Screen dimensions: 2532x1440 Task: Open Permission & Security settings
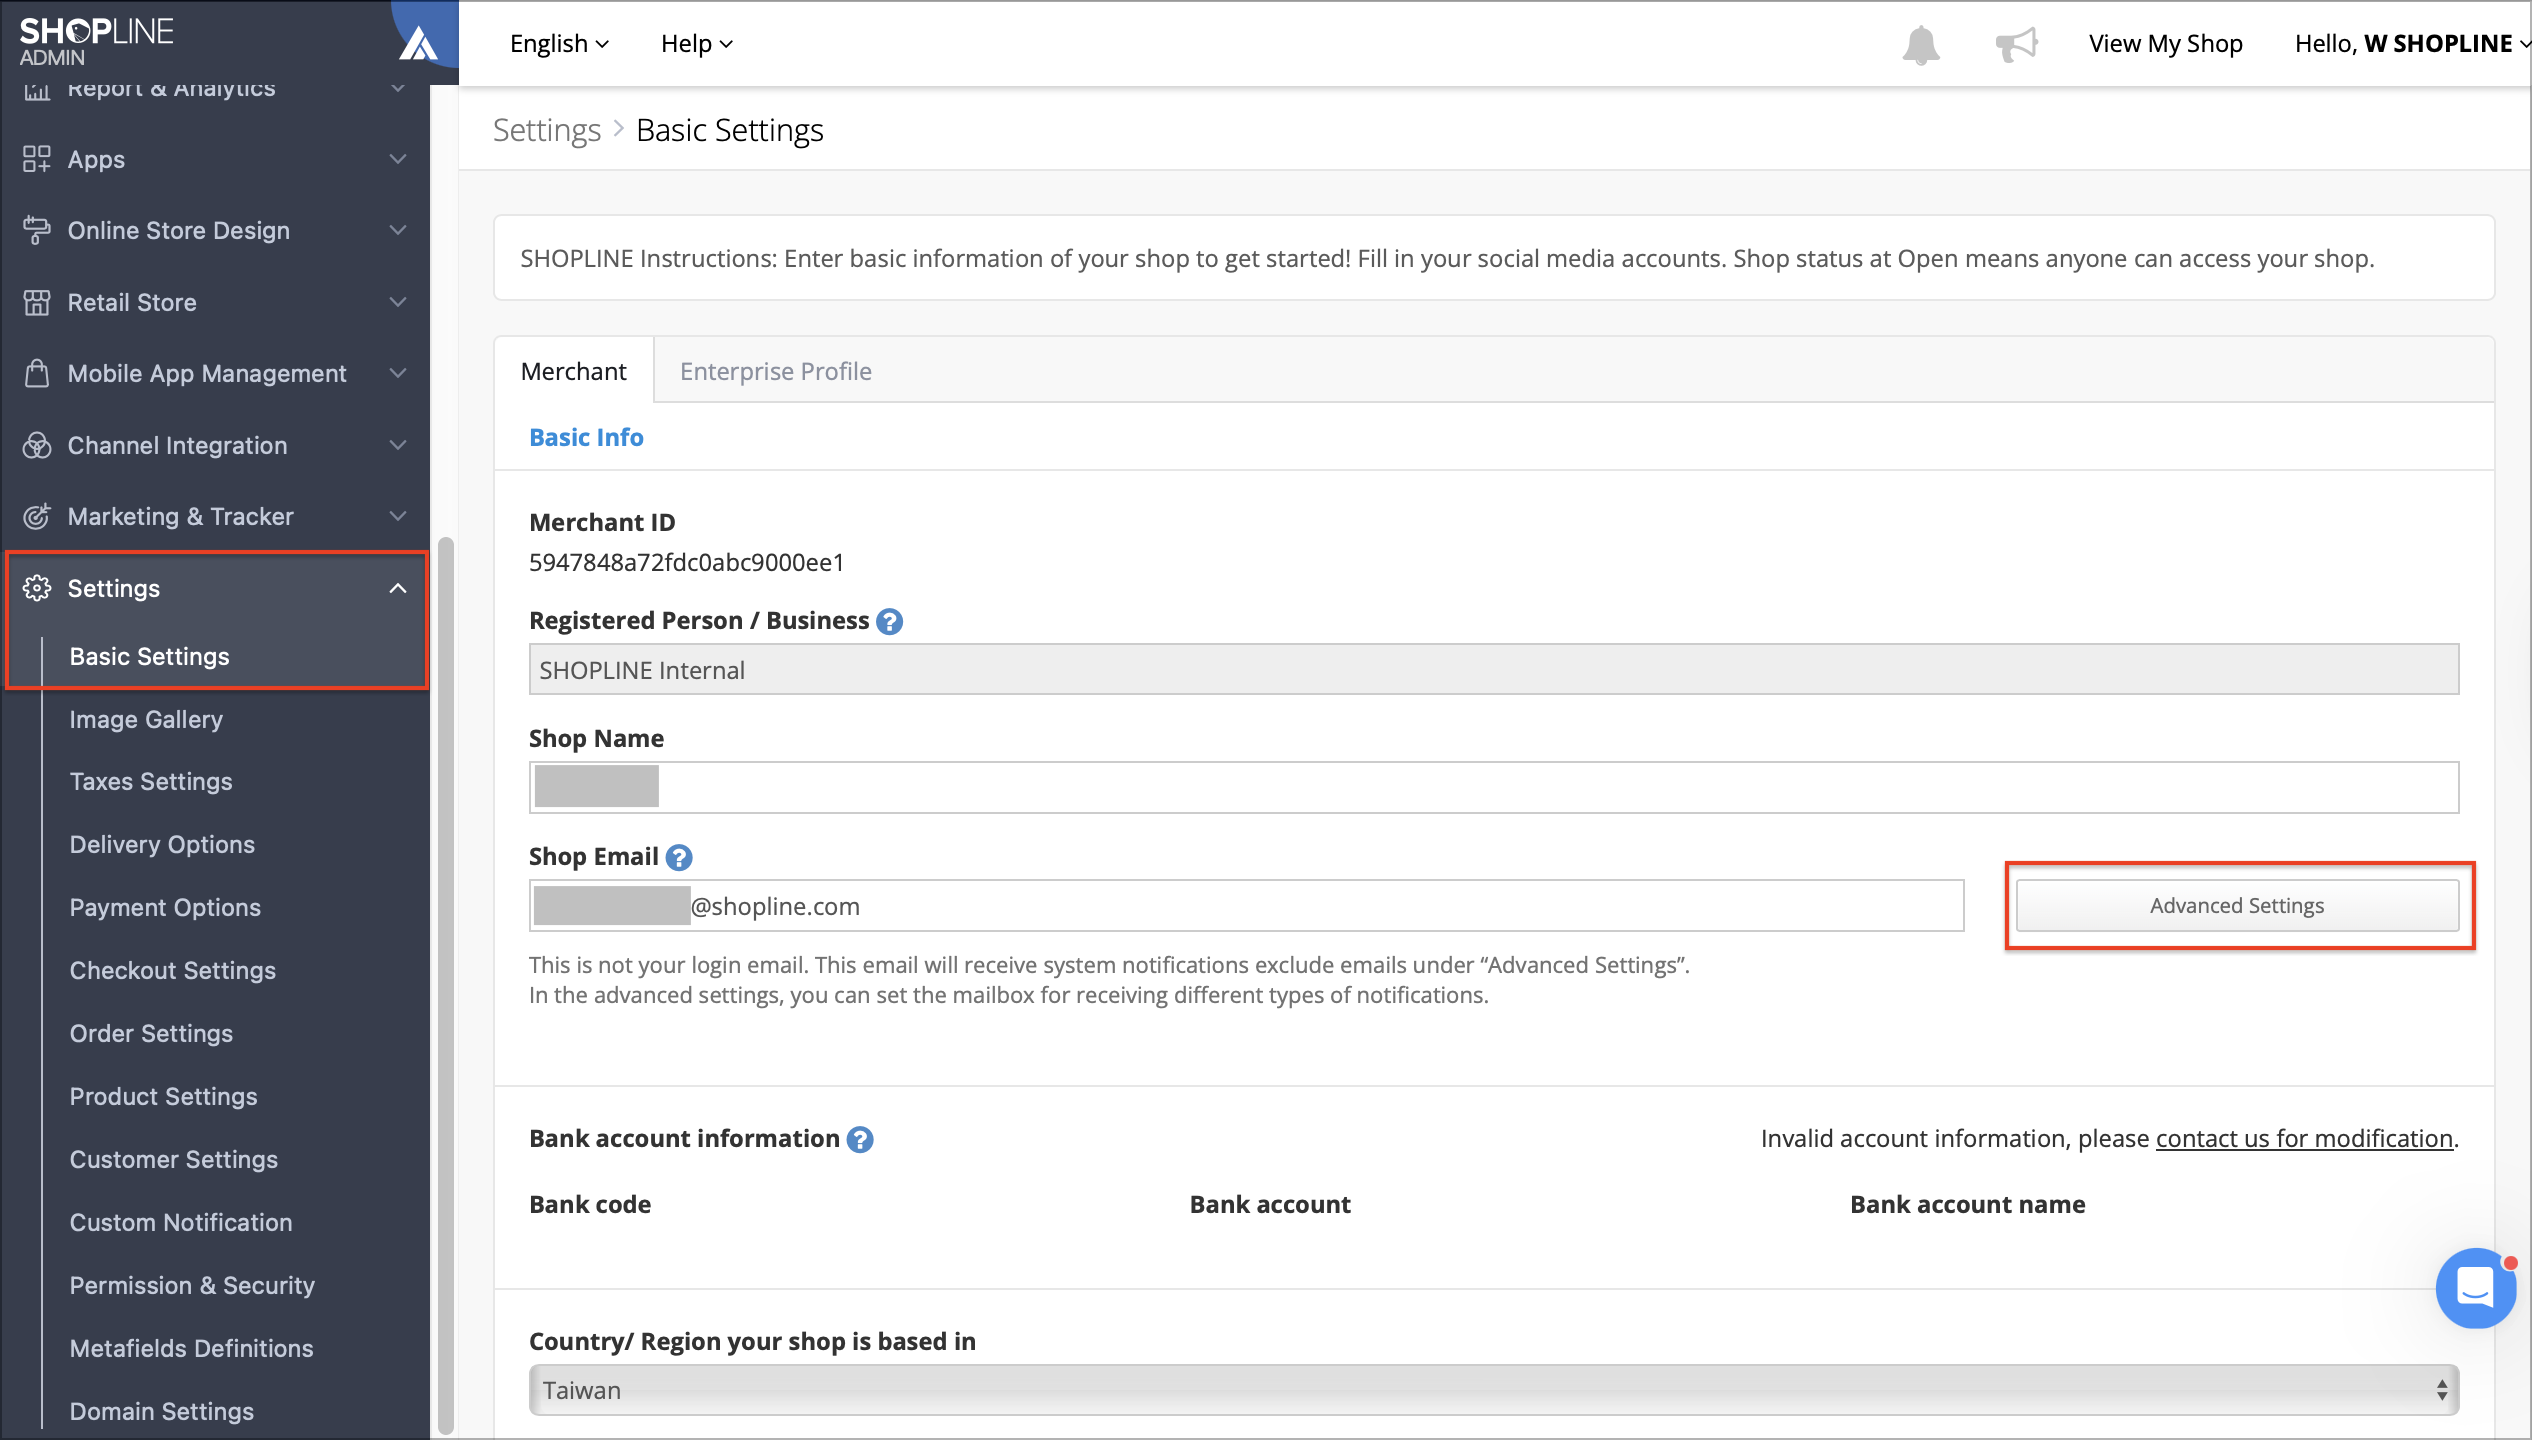point(192,1285)
